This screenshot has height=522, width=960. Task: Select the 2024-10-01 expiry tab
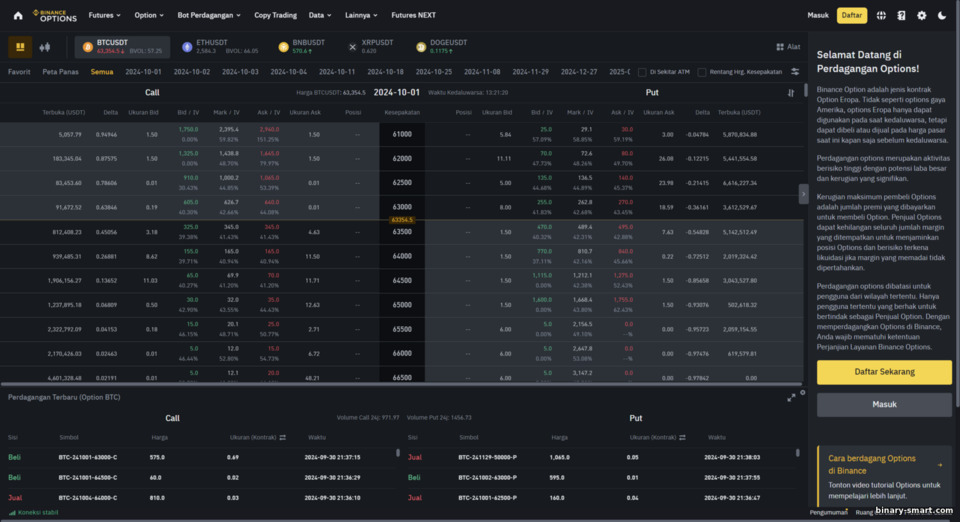tap(143, 72)
